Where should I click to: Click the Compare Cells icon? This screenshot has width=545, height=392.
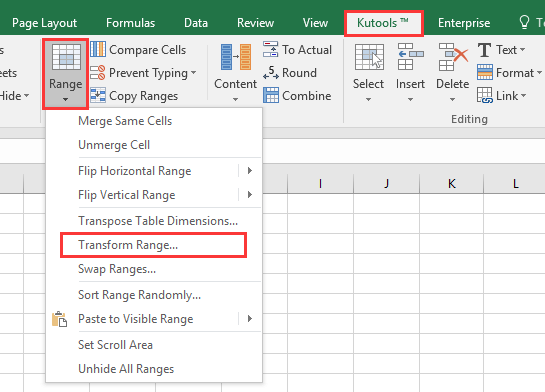point(98,49)
